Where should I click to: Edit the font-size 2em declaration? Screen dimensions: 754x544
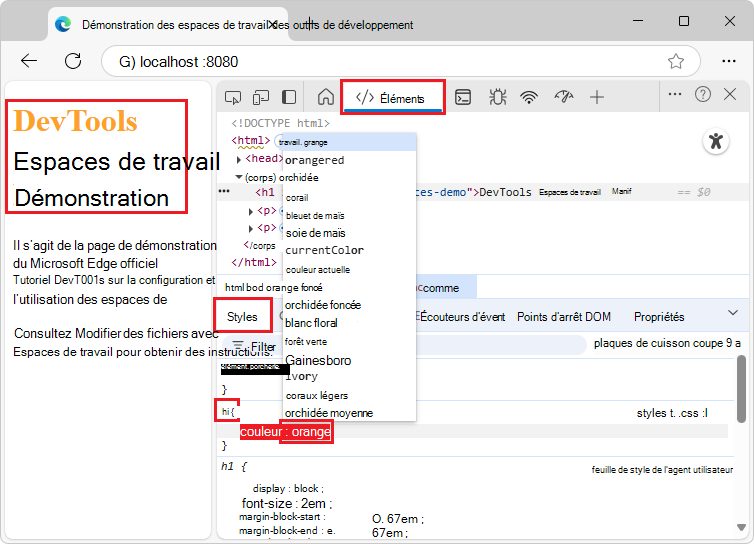click(x=287, y=504)
